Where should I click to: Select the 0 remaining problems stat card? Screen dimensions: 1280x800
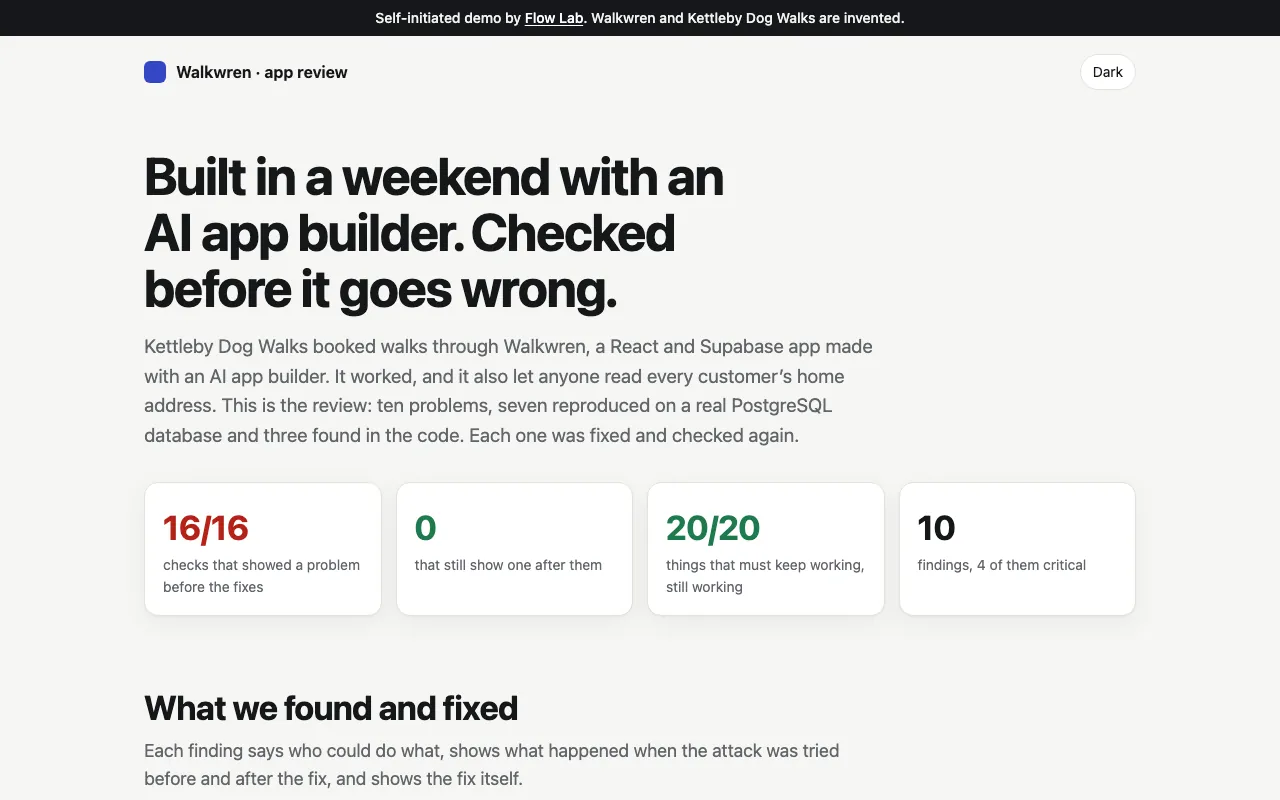pos(514,549)
